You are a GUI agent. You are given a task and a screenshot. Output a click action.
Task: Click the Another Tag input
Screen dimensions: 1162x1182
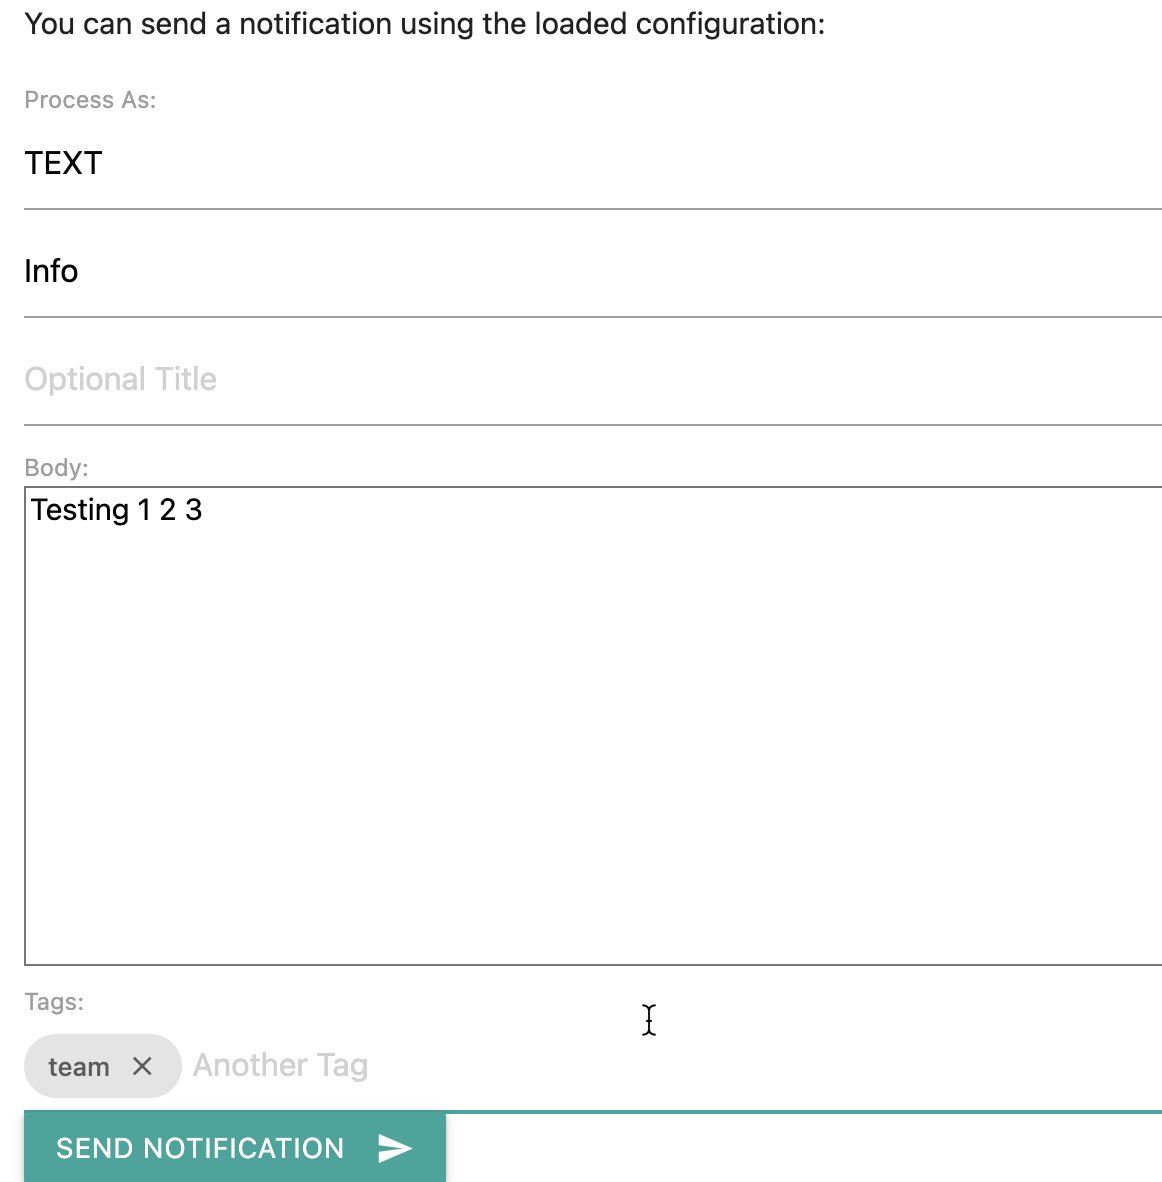point(280,1066)
